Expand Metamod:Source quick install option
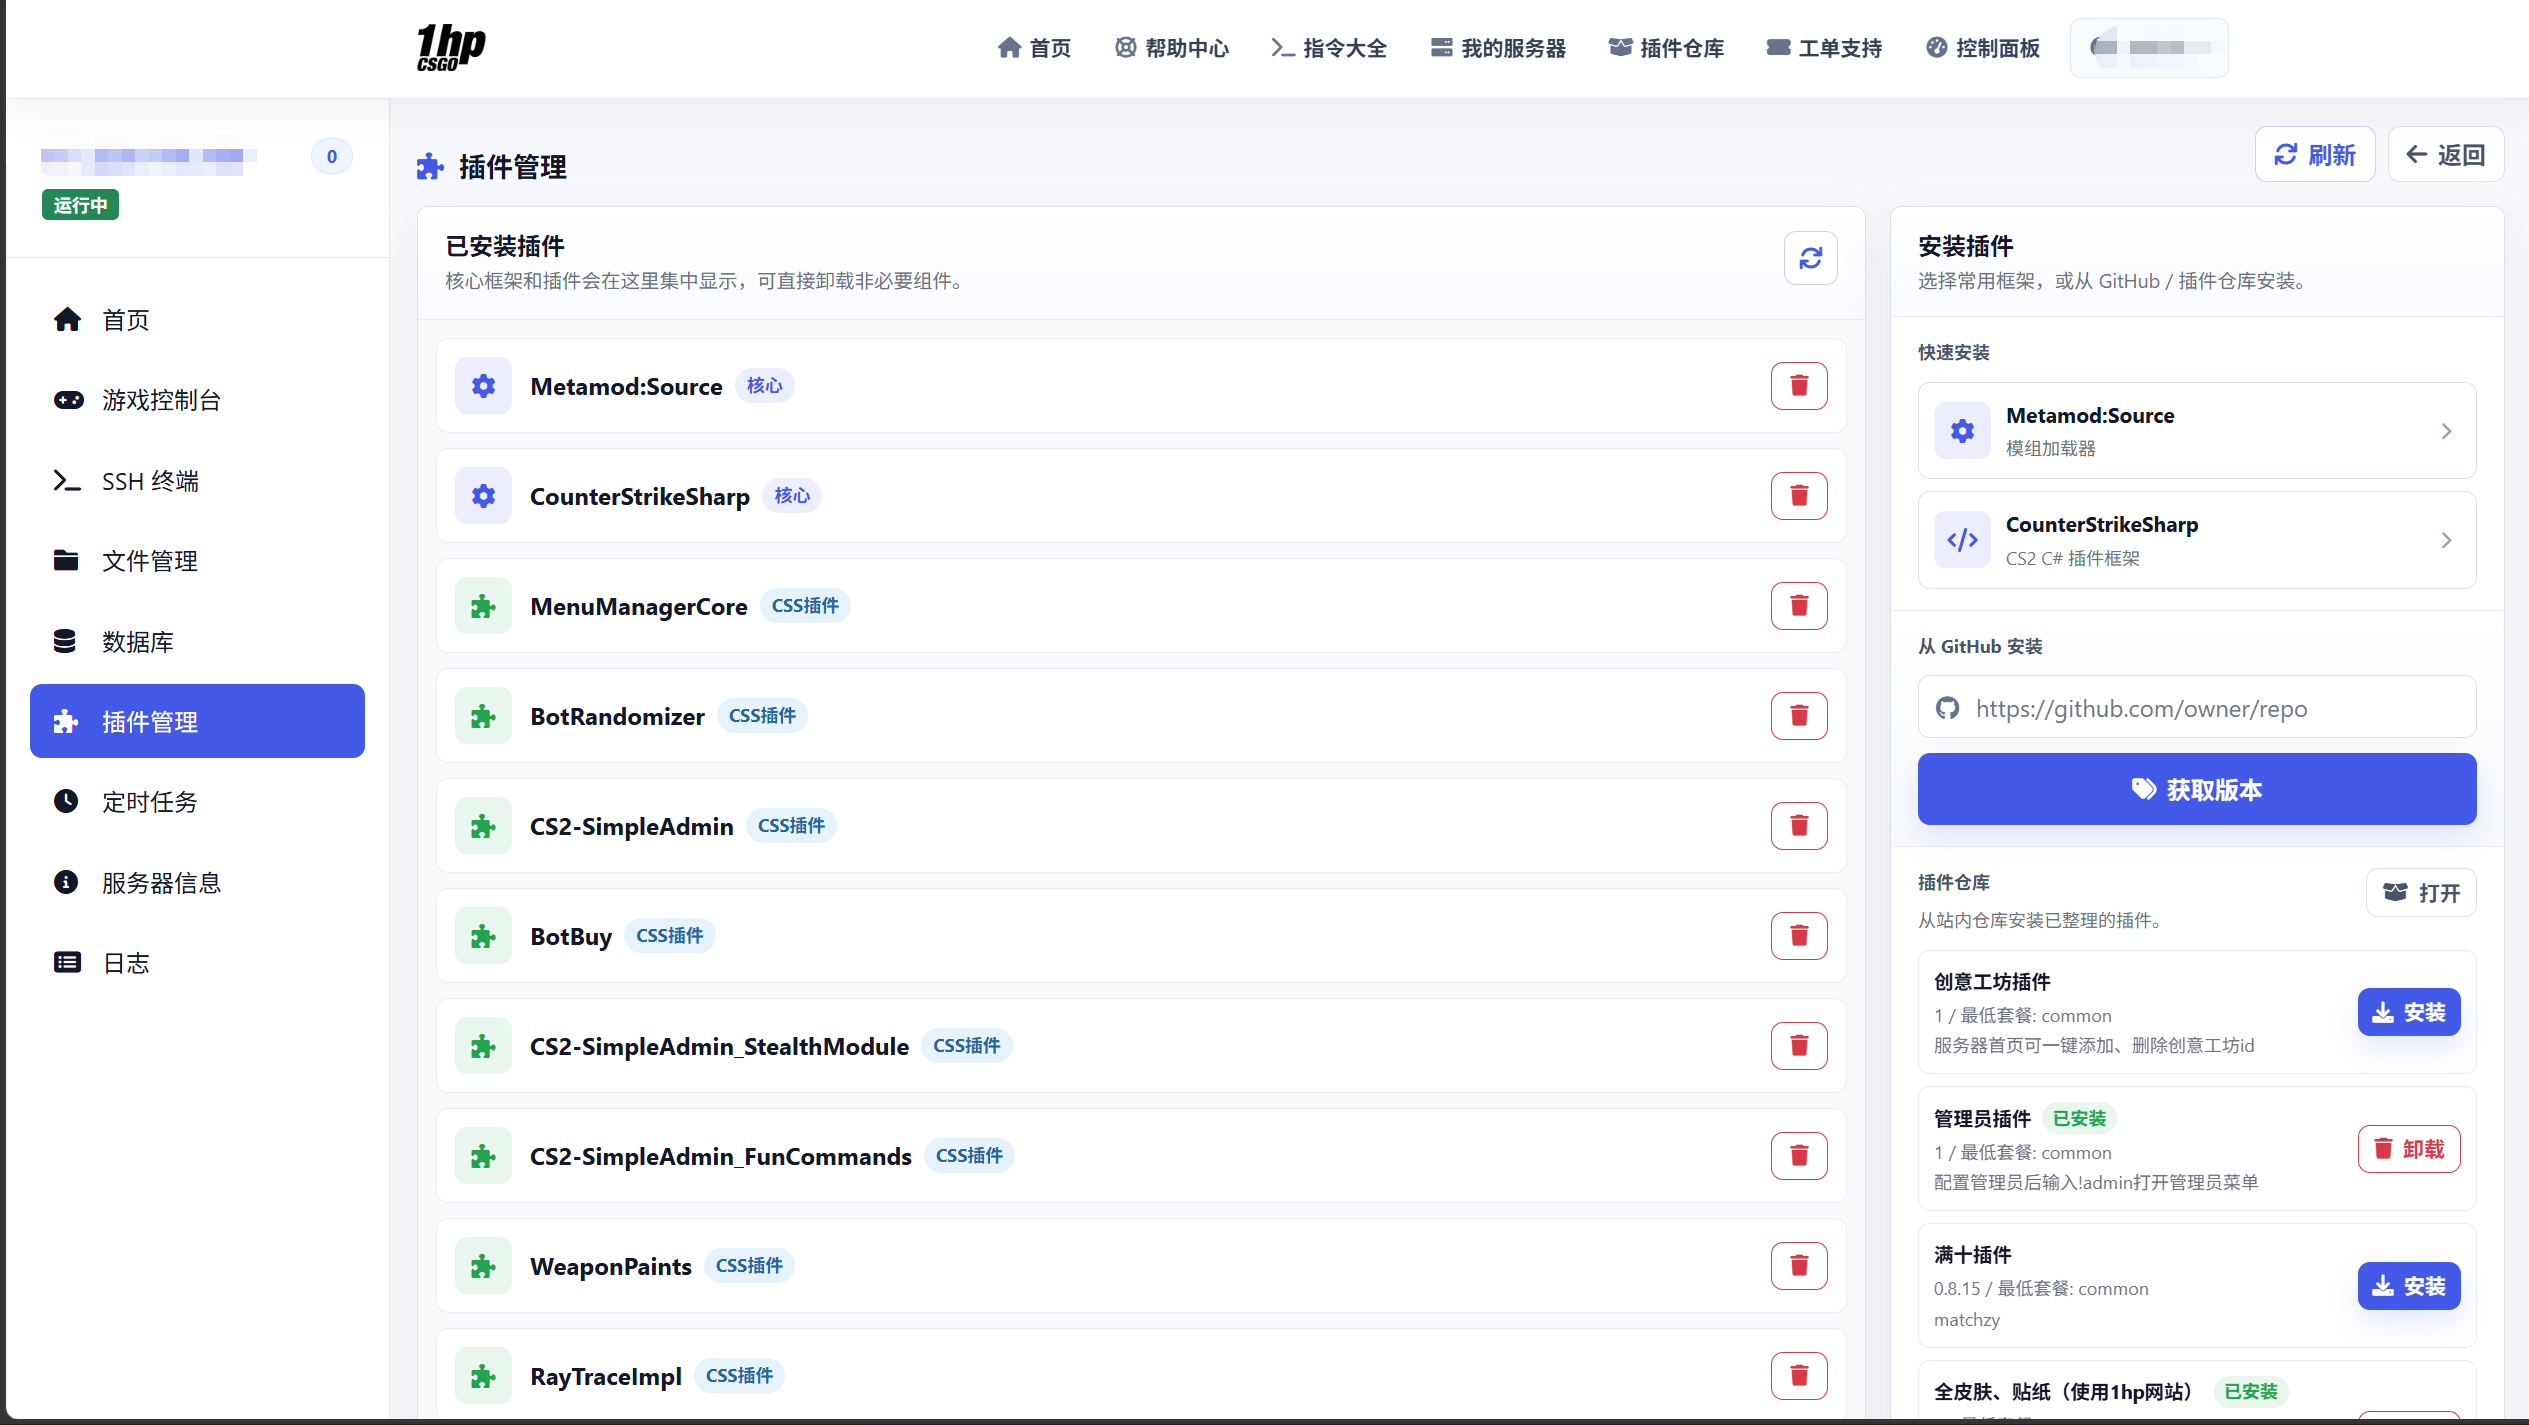Image resolution: width=2529 pixels, height=1425 pixels. pos(2197,431)
